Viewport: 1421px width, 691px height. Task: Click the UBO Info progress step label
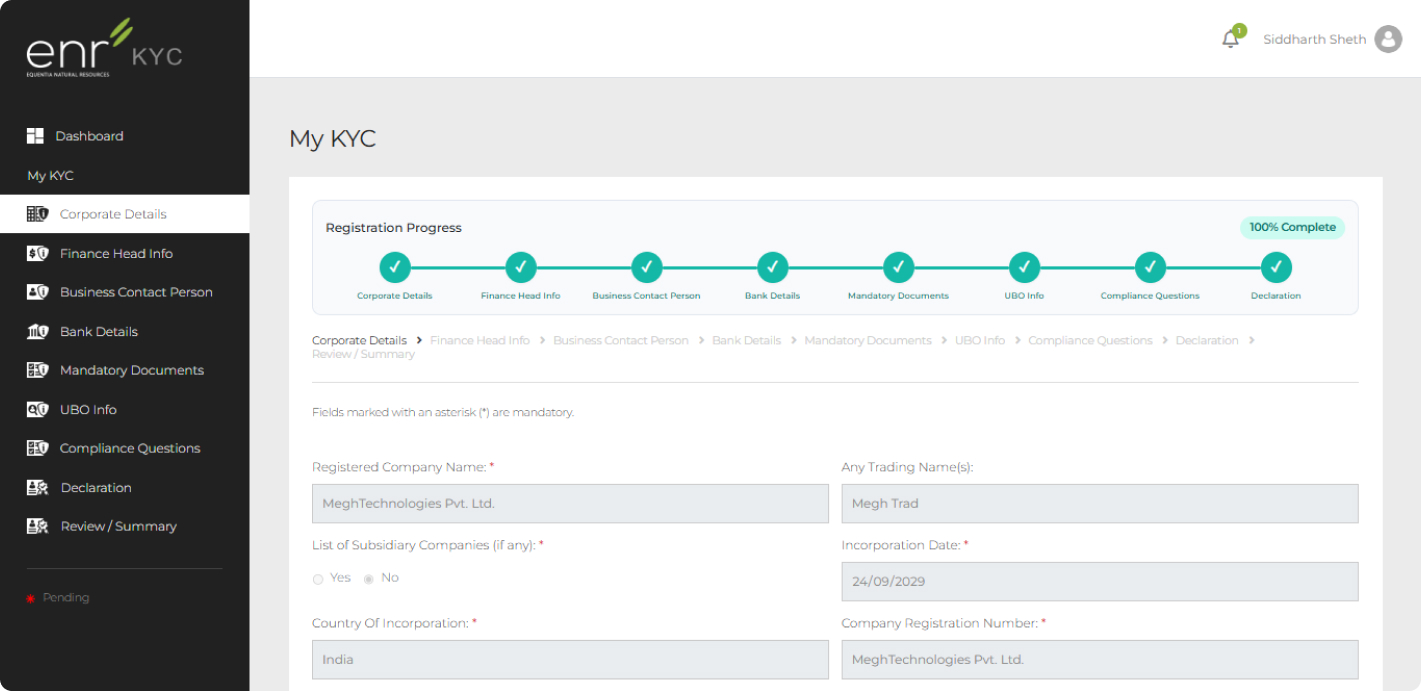click(1024, 296)
